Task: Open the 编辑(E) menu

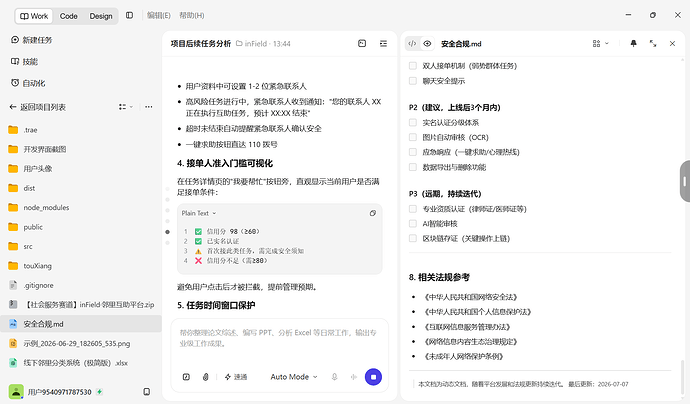Action: [x=158, y=15]
